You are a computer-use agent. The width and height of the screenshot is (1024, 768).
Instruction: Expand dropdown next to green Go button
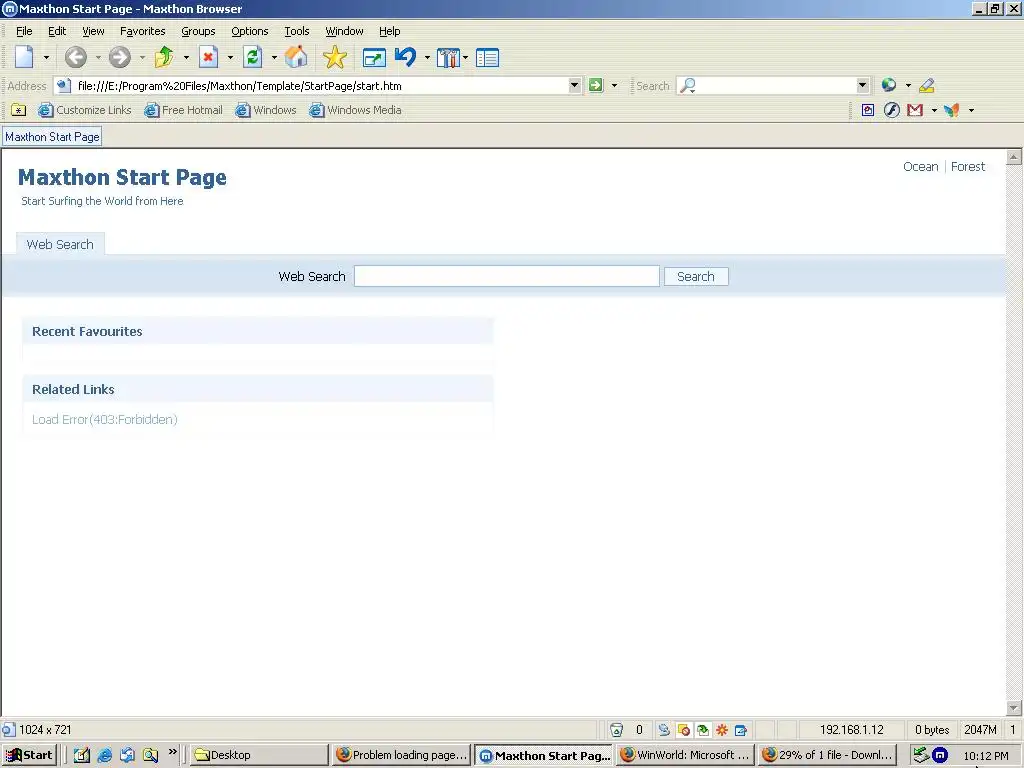(614, 86)
